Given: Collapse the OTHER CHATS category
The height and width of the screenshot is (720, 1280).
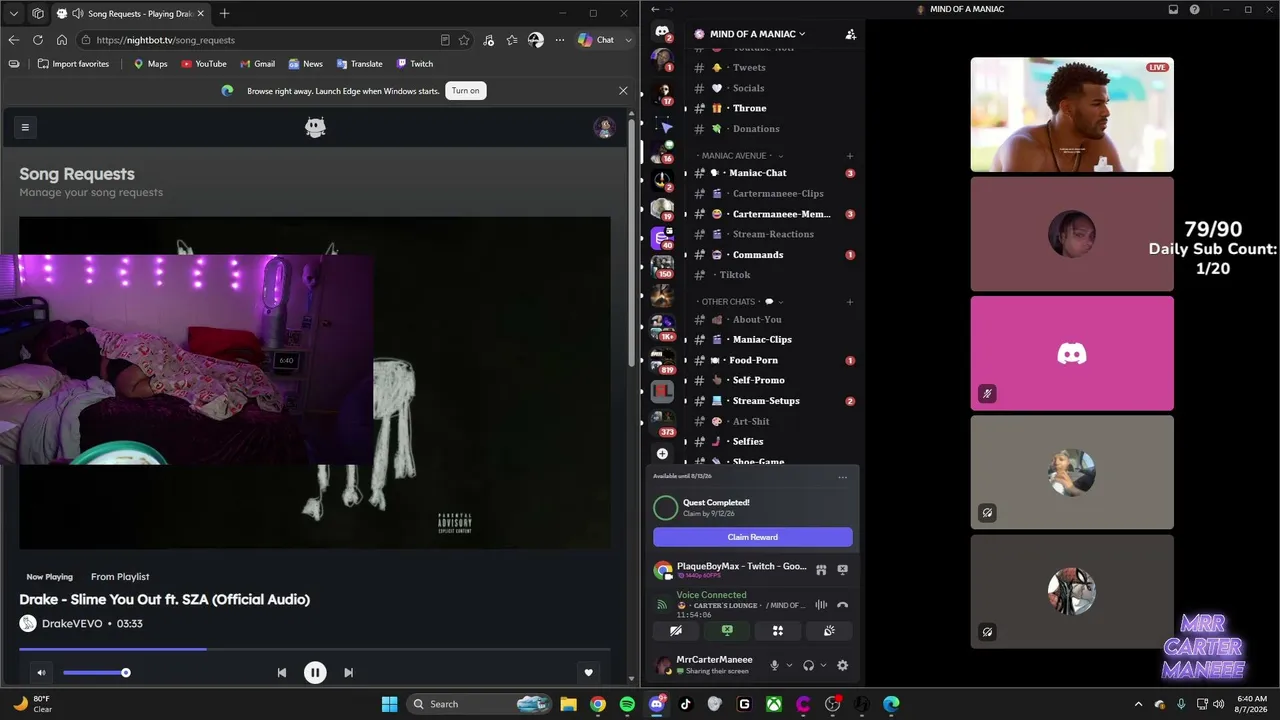Looking at the screenshot, I should 740,301.
